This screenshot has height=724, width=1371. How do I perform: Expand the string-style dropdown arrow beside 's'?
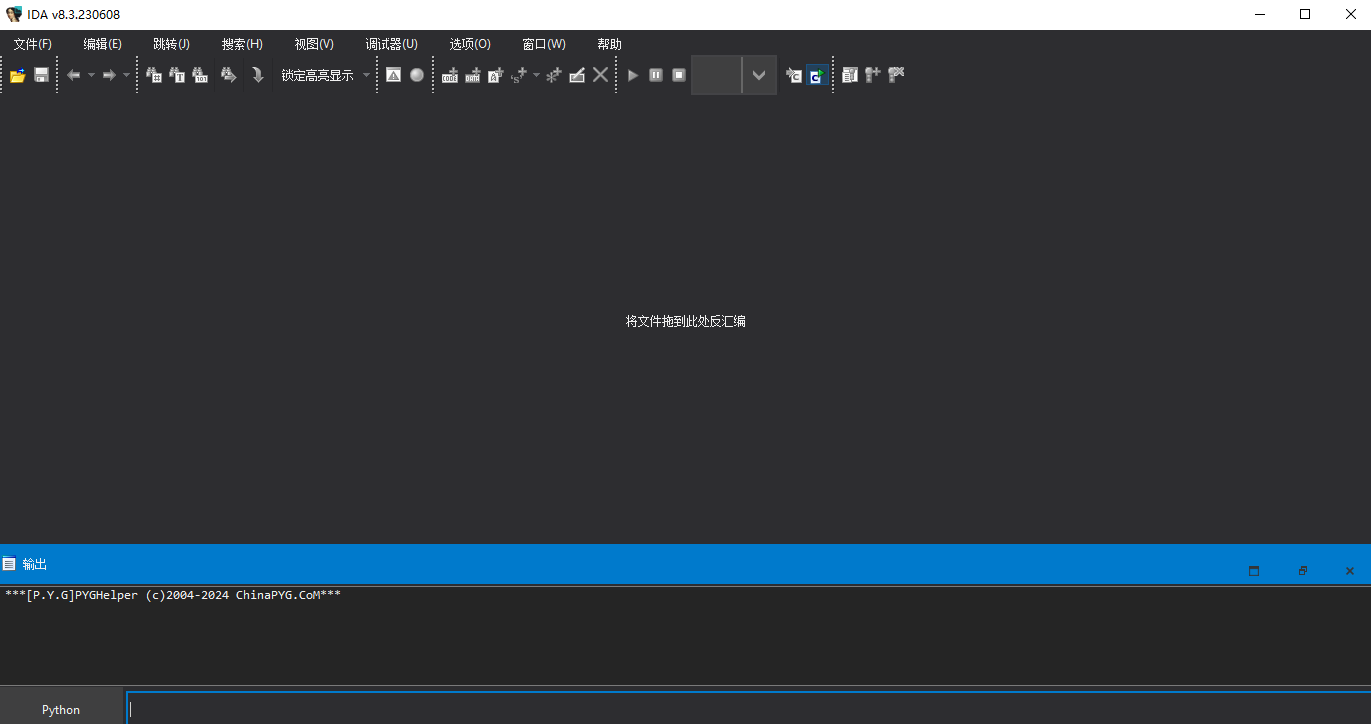coord(536,75)
